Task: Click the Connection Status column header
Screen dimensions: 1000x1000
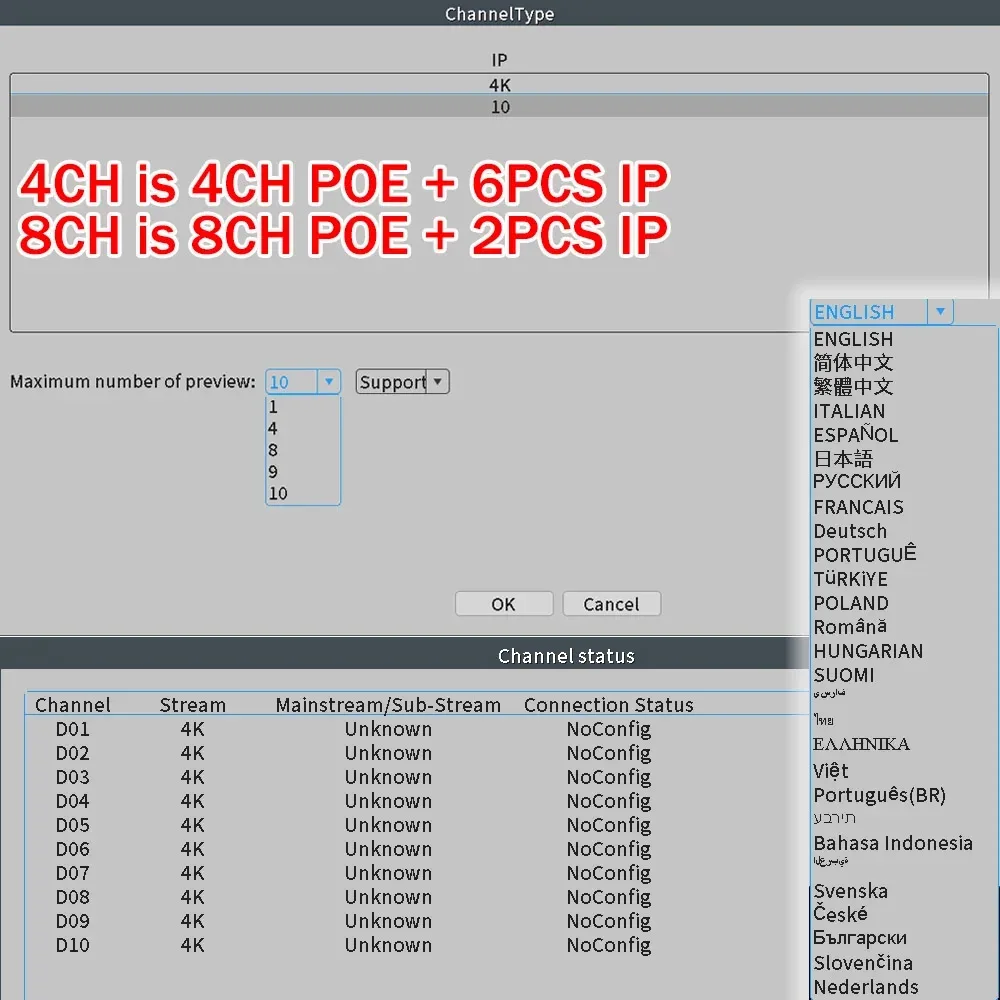Action: click(609, 705)
